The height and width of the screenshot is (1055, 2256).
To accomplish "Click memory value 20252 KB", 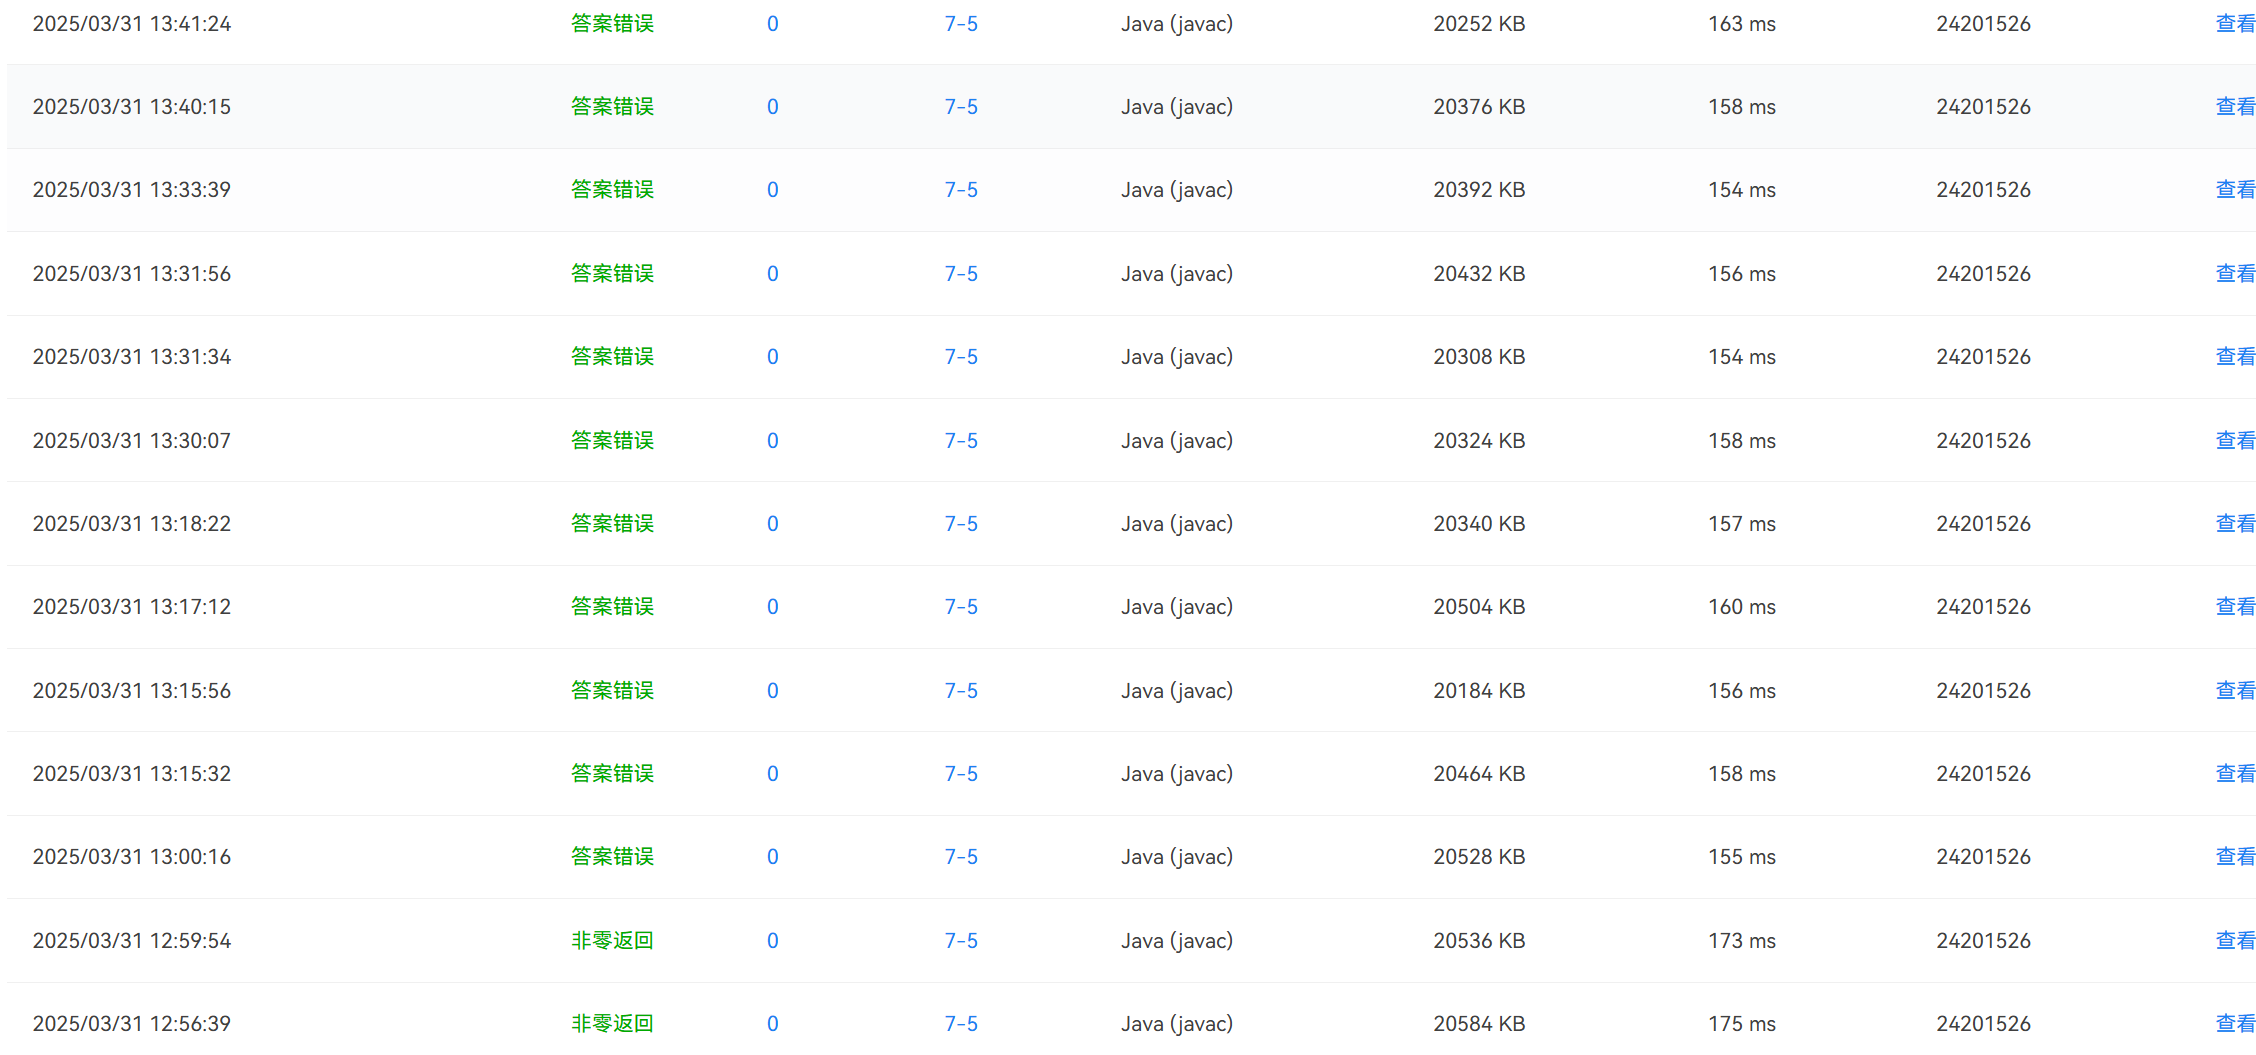I will tap(1479, 24).
